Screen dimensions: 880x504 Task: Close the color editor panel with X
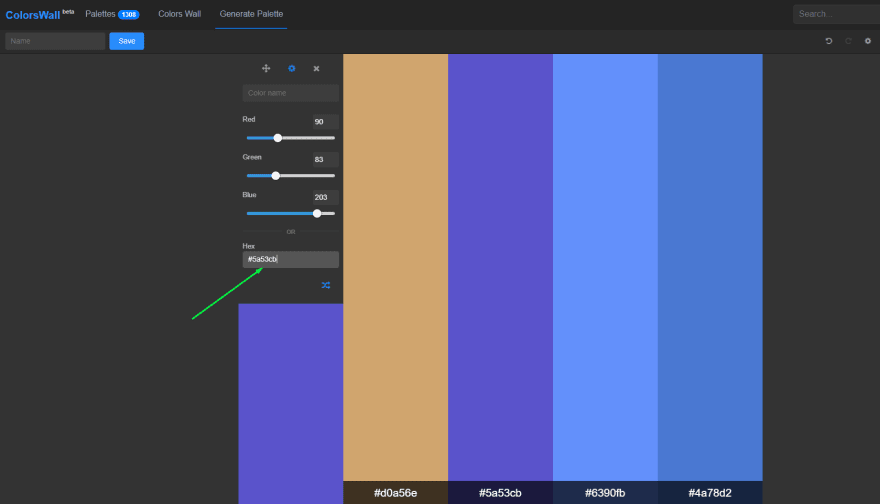317,68
